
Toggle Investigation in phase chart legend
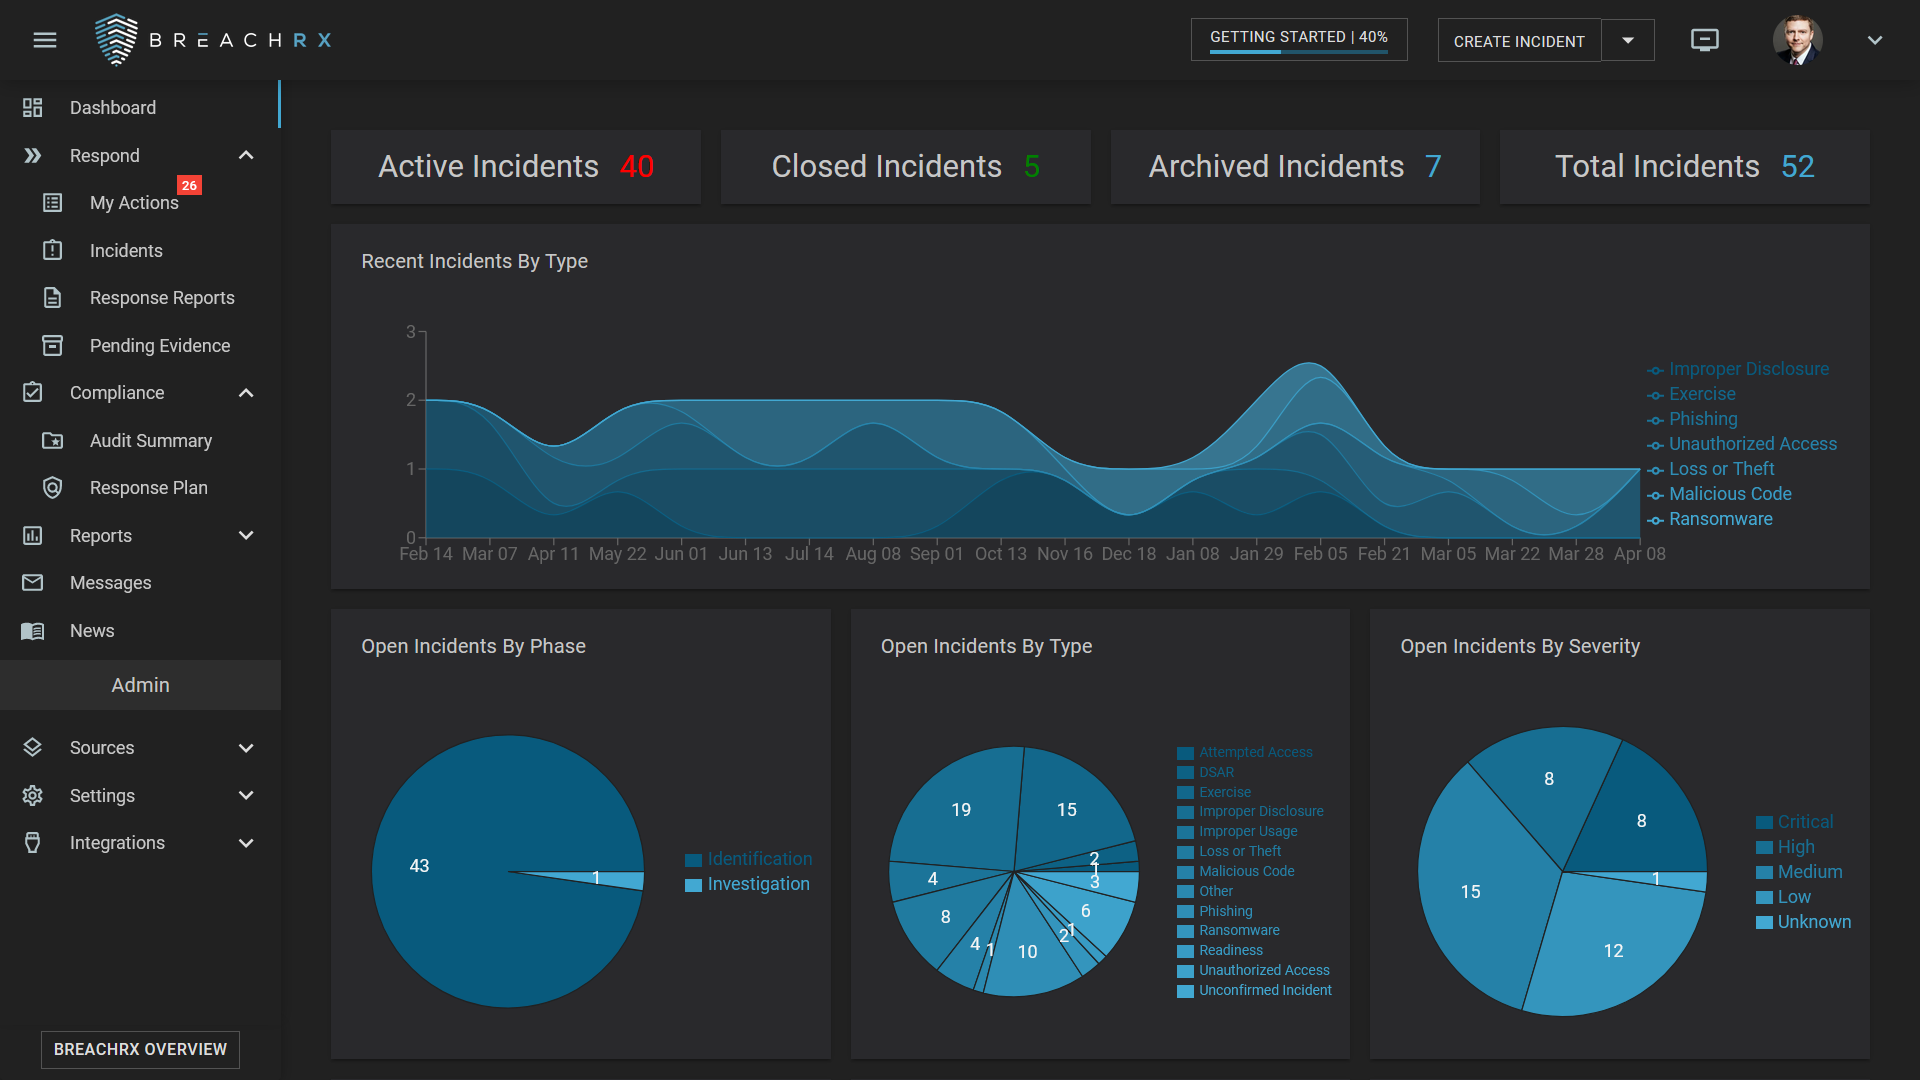758,884
